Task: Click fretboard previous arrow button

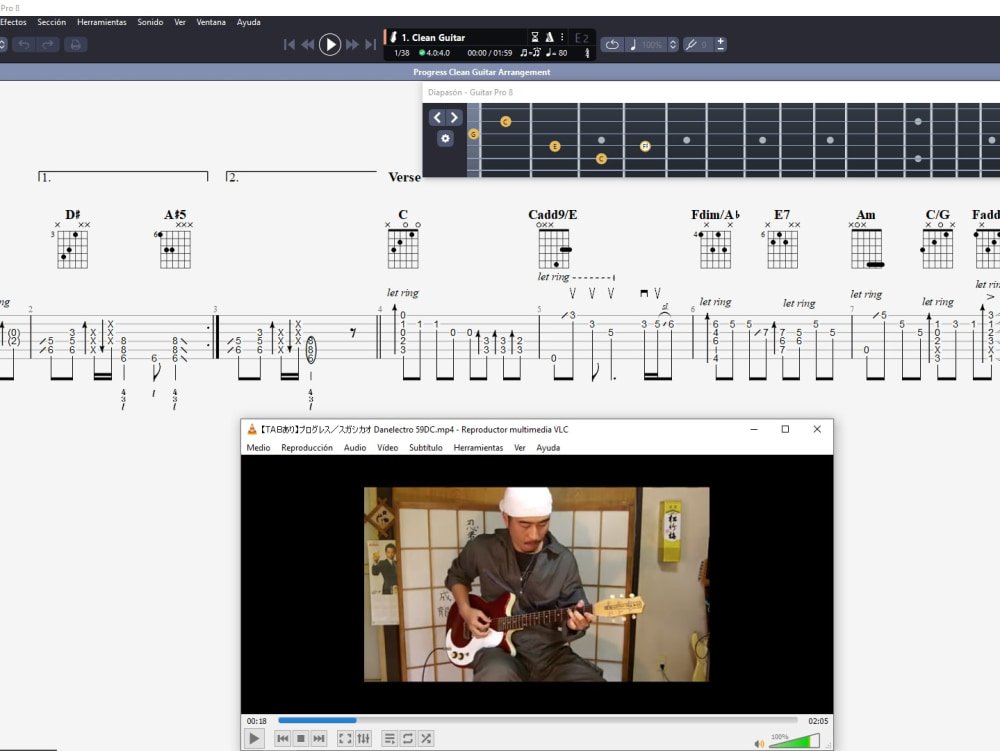Action: coord(437,117)
